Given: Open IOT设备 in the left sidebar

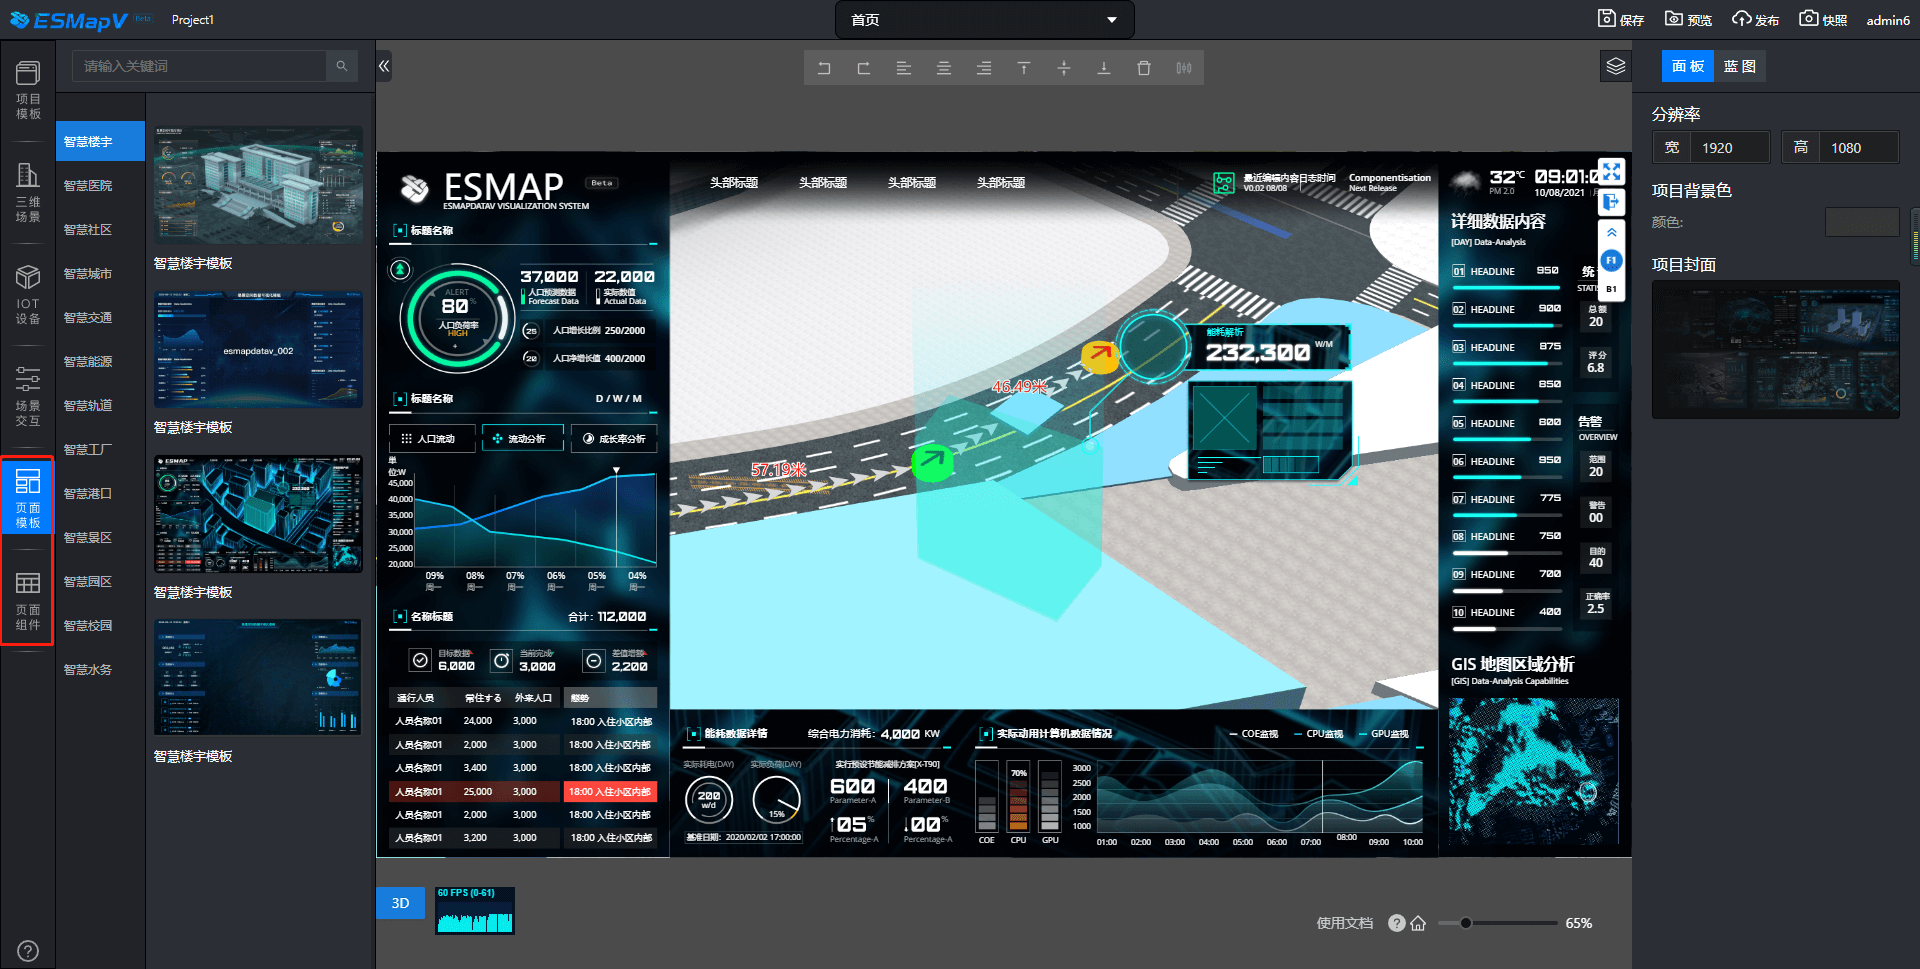Looking at the screenshot, I should 28,295.
